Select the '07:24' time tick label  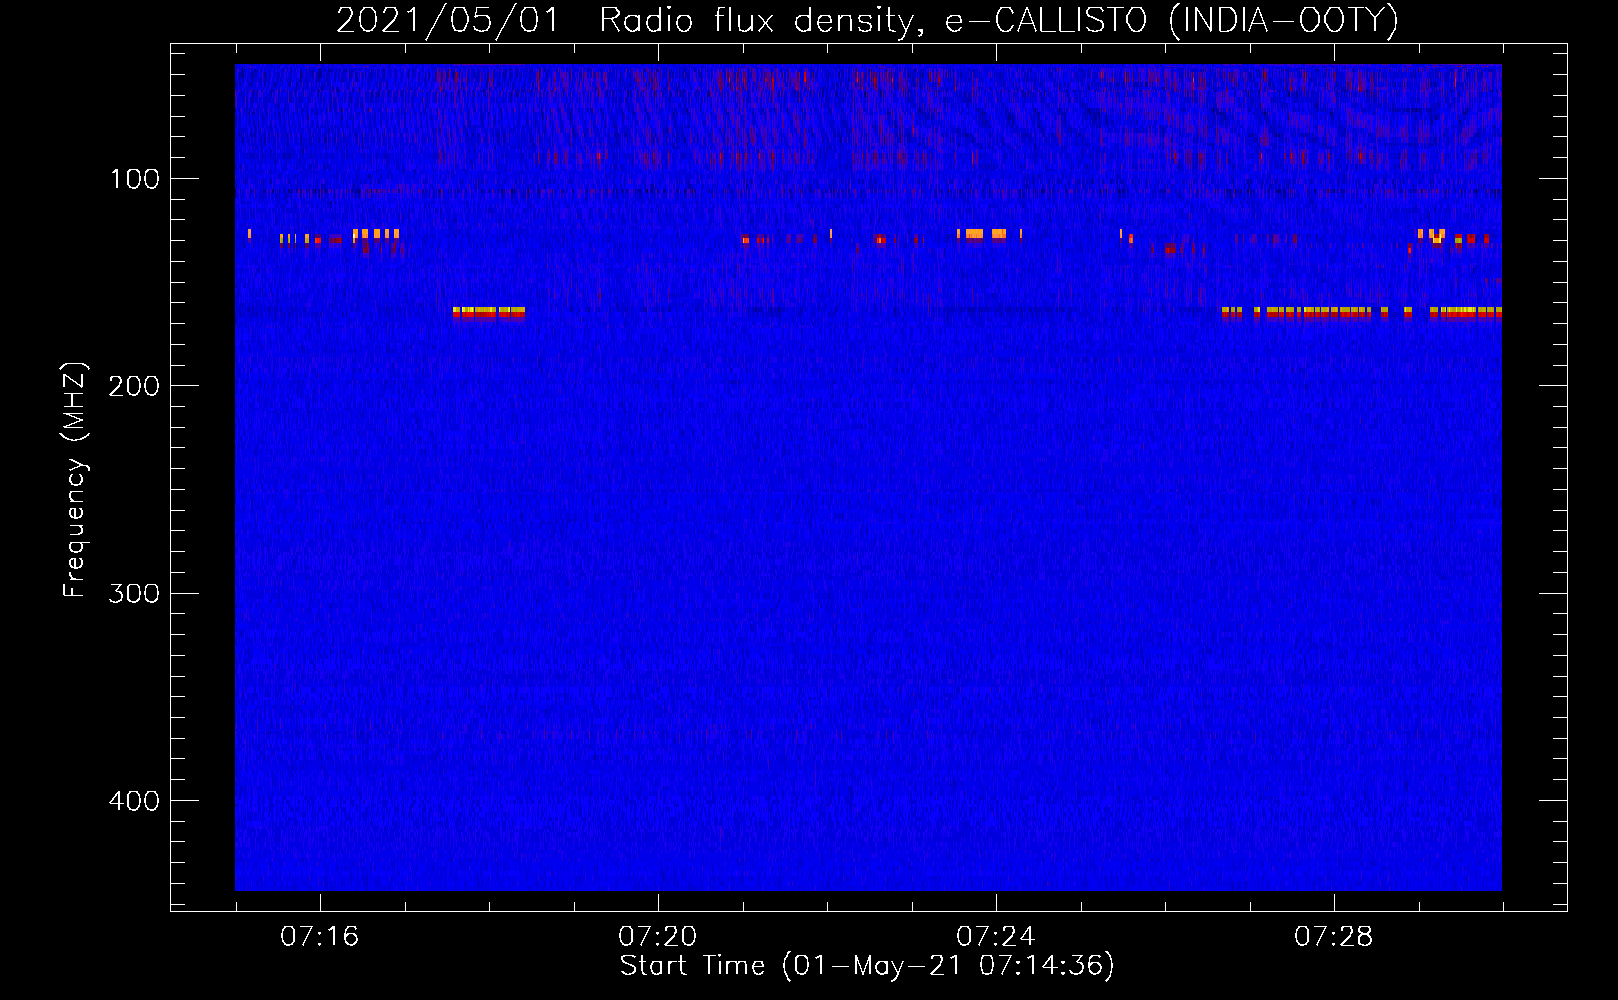[996, 937]
